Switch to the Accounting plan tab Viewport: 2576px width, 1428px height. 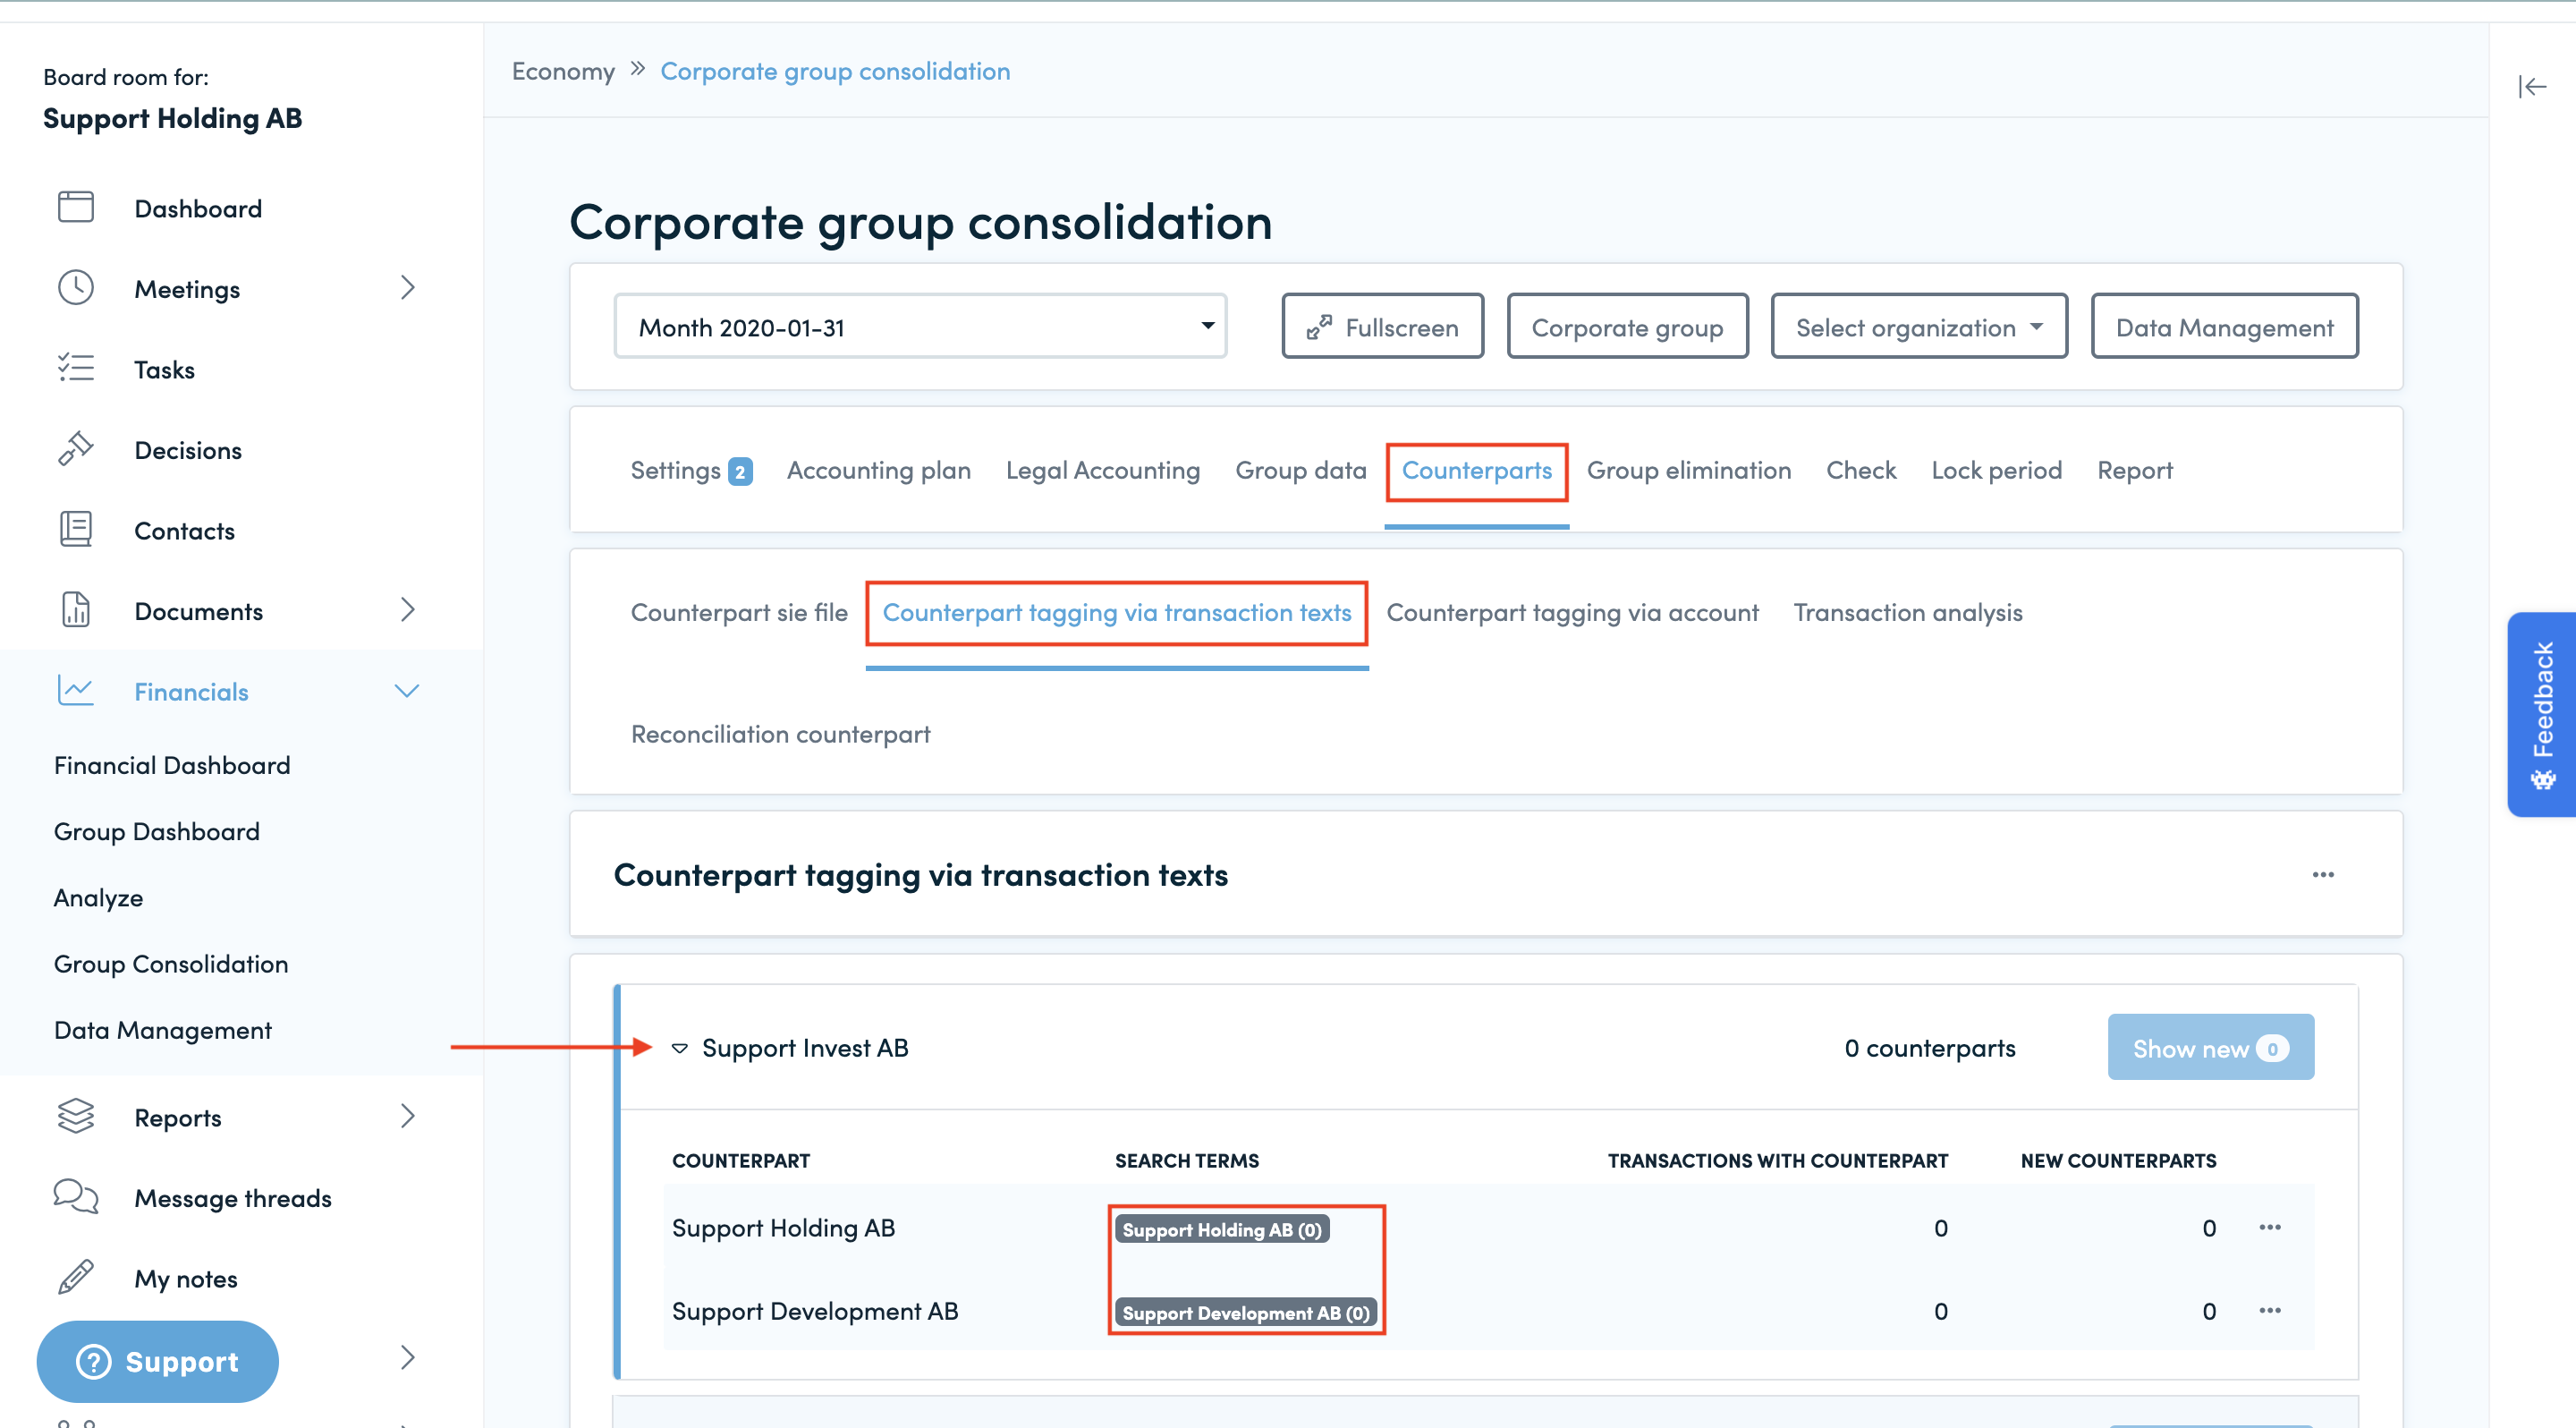(878, 470)
